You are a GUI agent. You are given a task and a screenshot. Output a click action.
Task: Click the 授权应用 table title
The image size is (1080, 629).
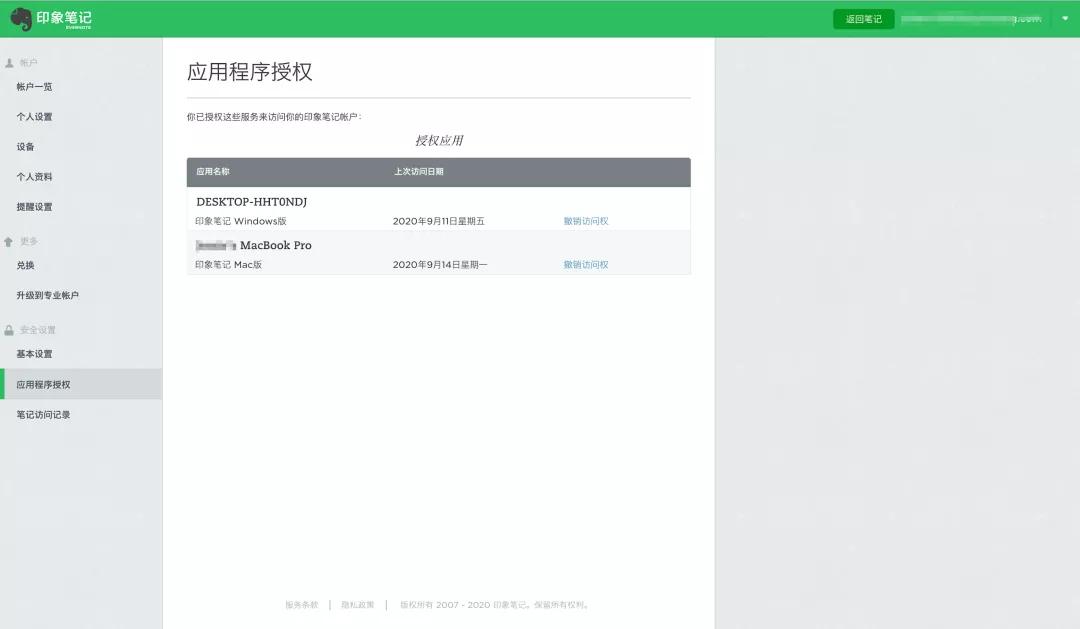[x=439, y=141]
